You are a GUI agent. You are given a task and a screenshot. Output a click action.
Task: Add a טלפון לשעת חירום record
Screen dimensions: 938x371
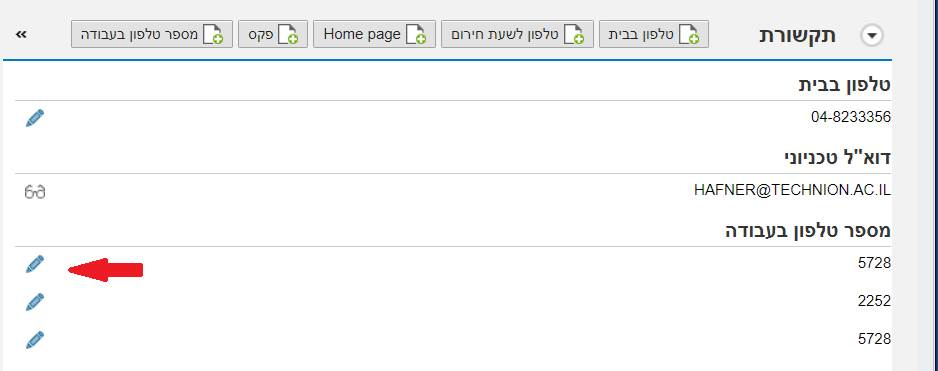(517, 34)
